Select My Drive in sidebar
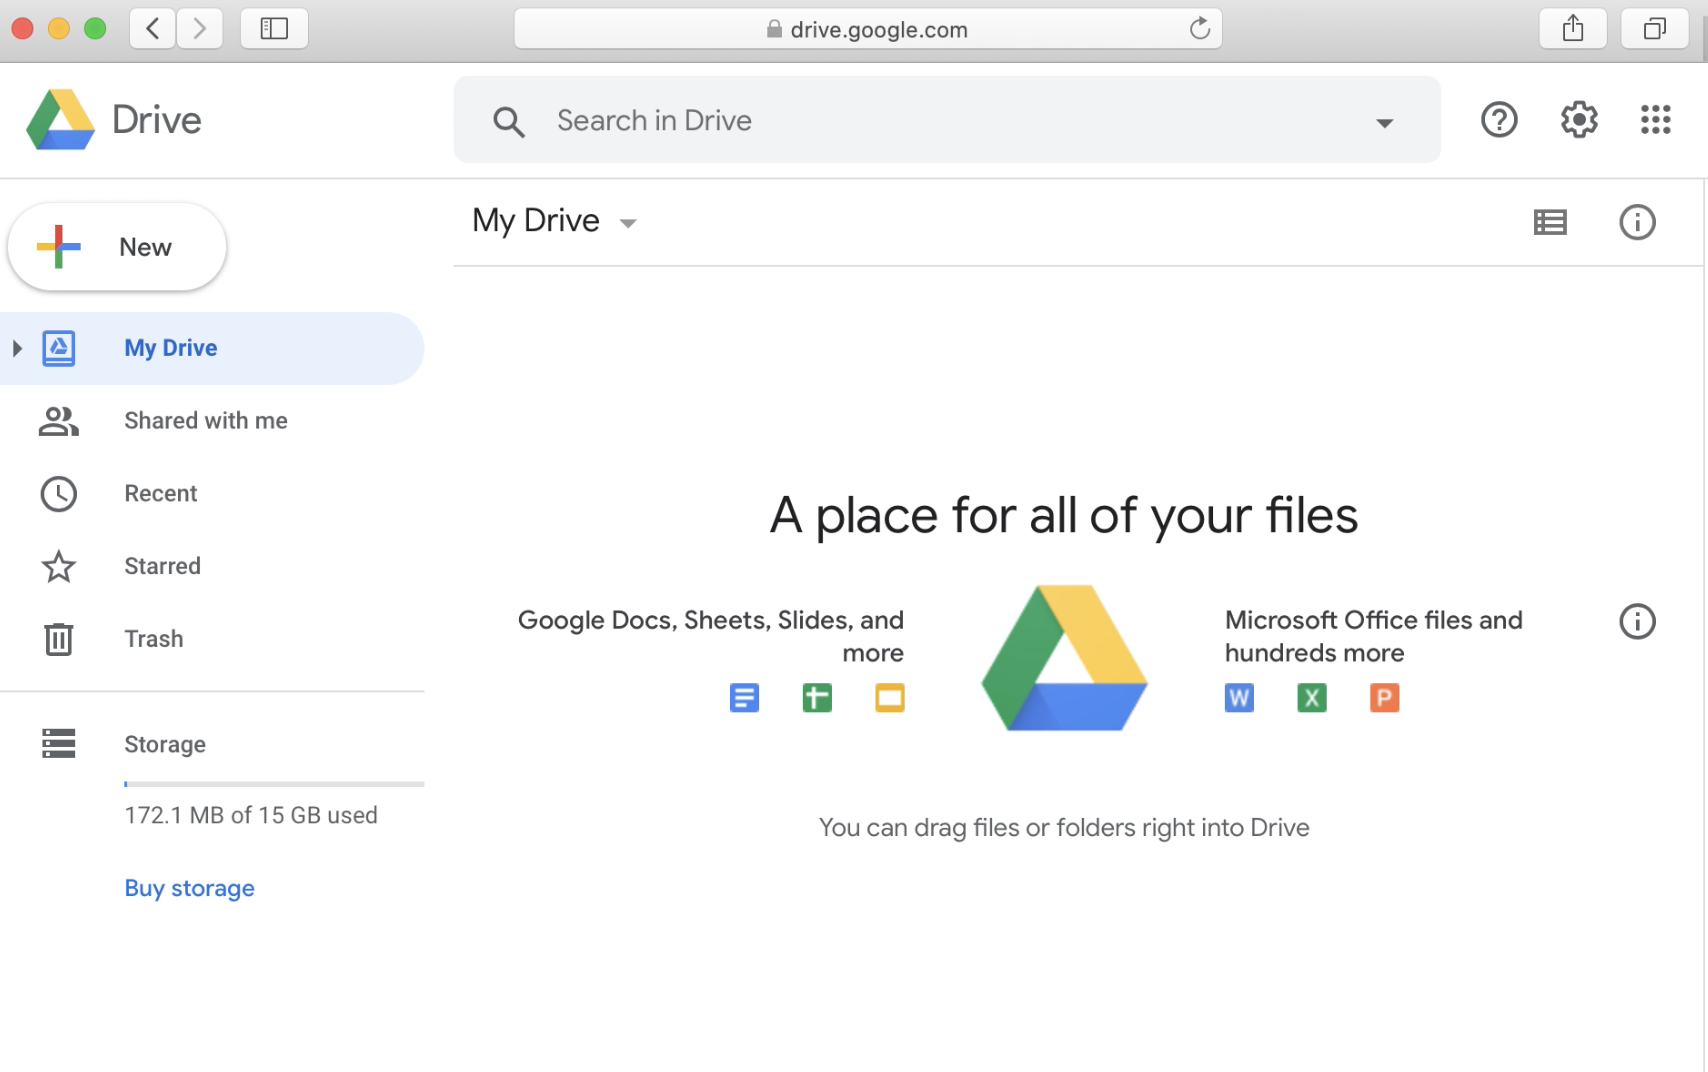 212,348
